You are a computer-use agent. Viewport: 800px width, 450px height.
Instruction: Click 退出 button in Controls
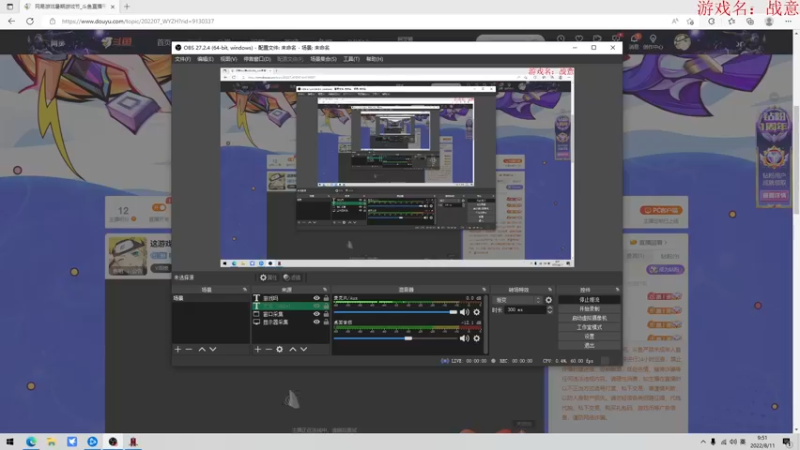click(589, 346)
